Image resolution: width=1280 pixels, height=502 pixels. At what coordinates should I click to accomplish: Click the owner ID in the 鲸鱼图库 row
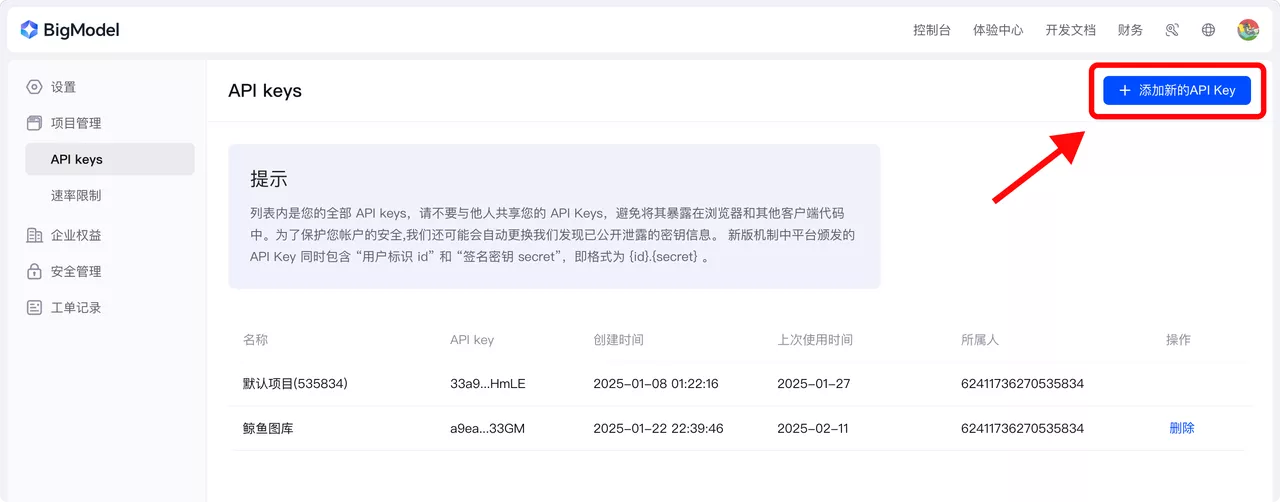[1022, 428]
